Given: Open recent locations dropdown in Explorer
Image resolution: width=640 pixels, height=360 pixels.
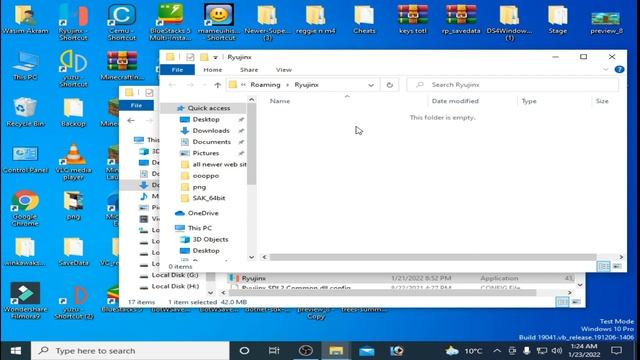Looking at the screenshot, I should pos(204,85).
